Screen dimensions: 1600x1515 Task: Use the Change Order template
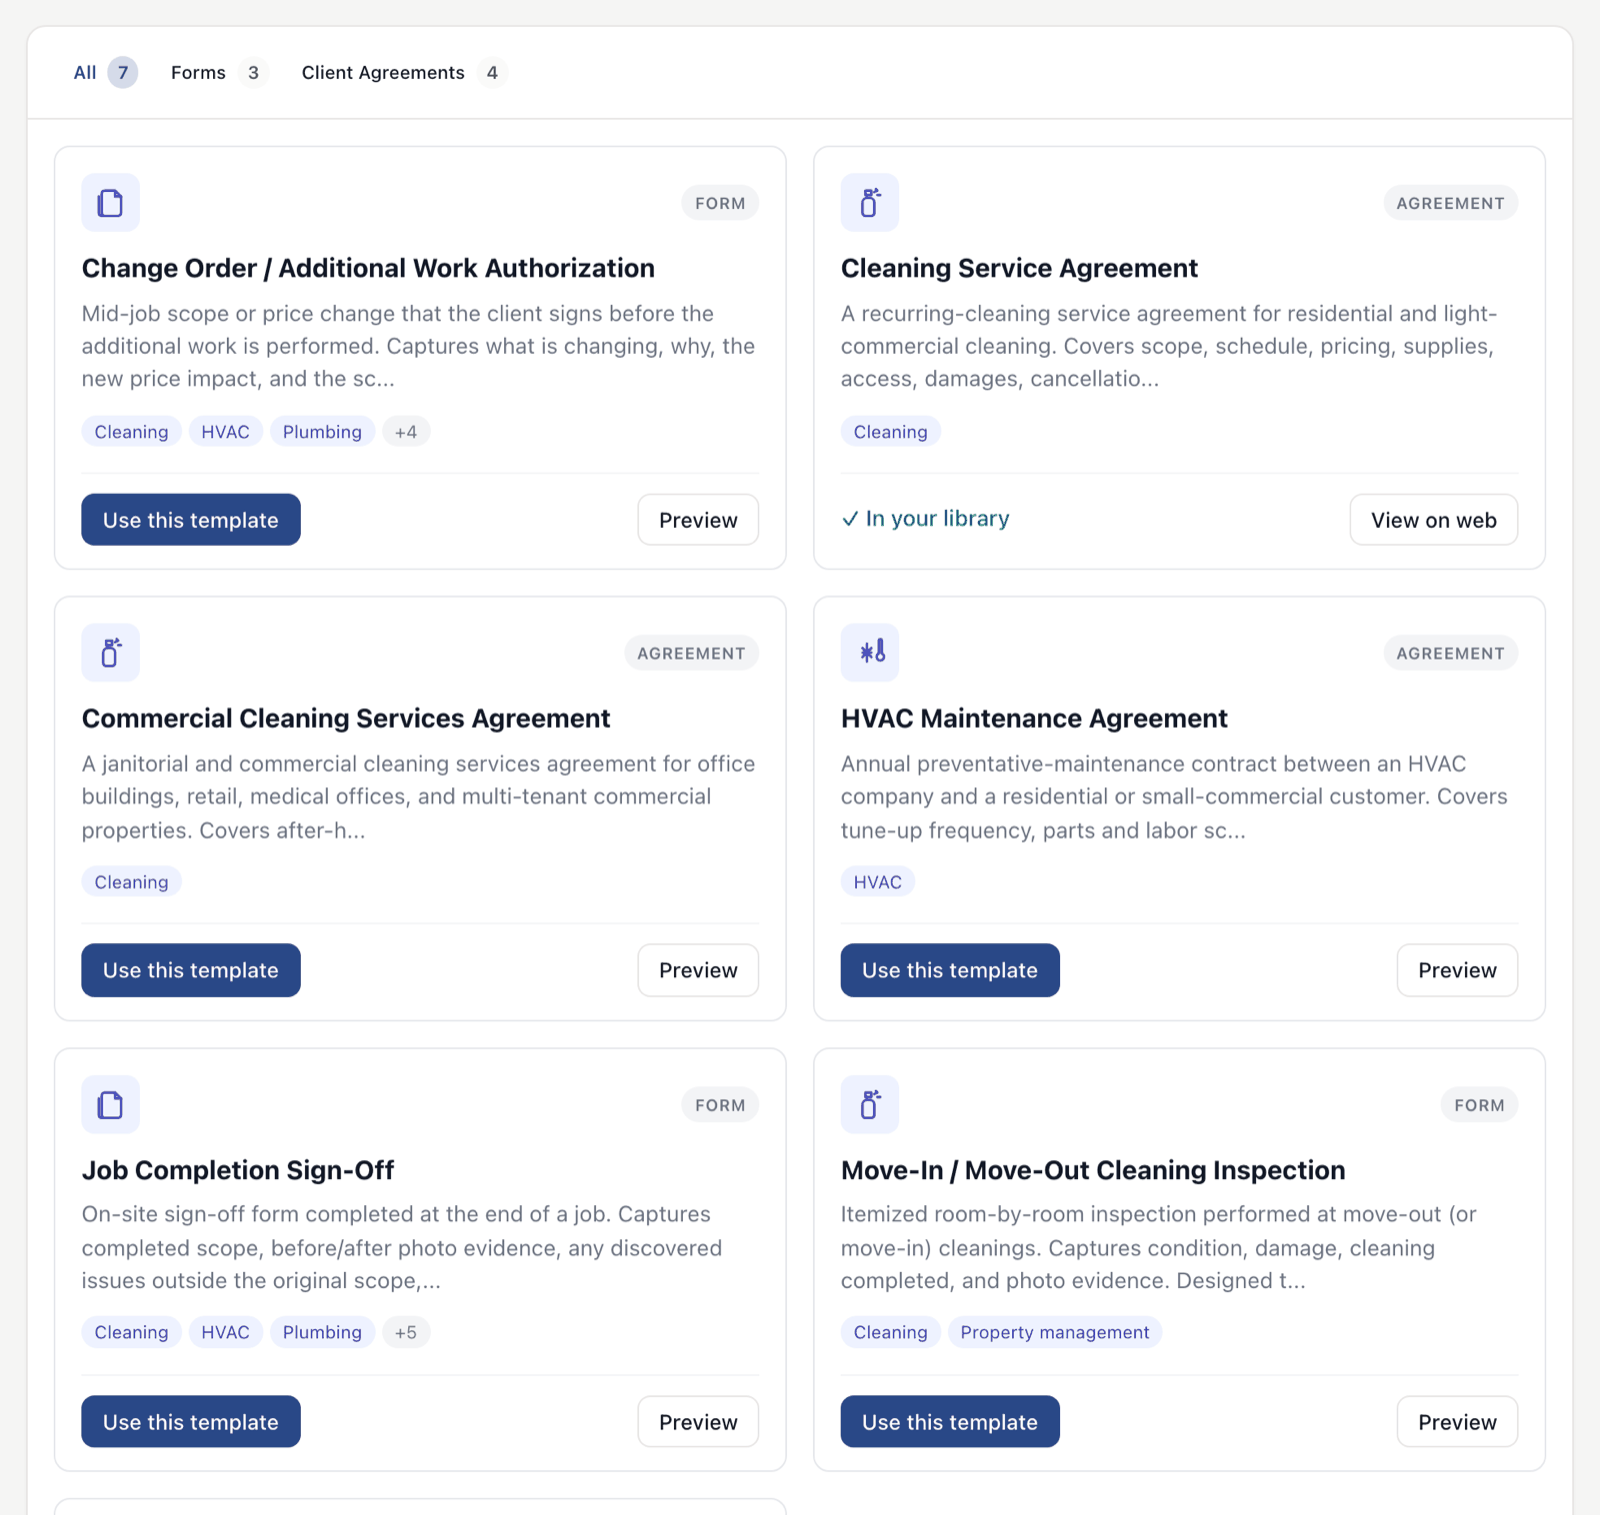pyautogui.click(x=191, y=520)
